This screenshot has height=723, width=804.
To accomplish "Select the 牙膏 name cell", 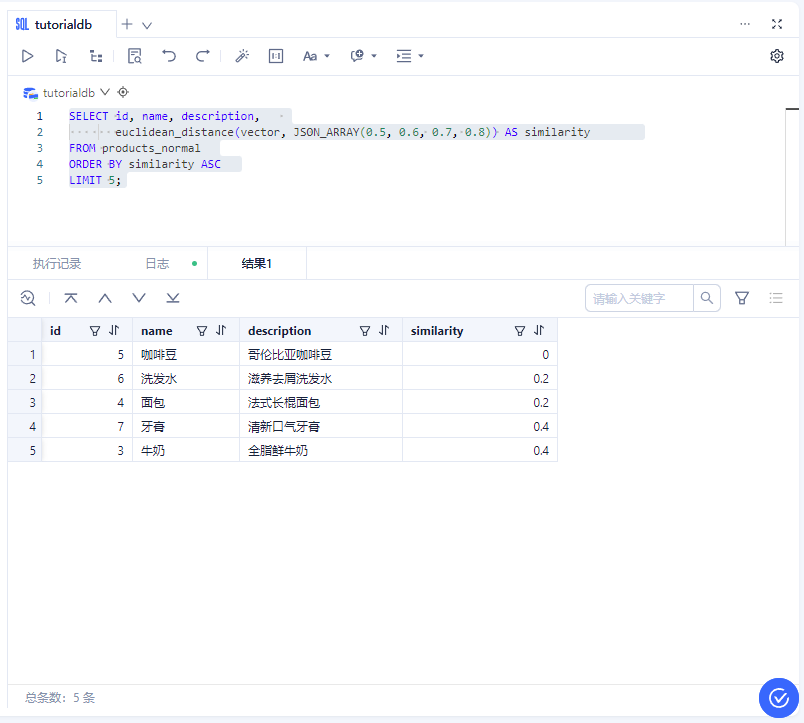I will coord(186,427).
